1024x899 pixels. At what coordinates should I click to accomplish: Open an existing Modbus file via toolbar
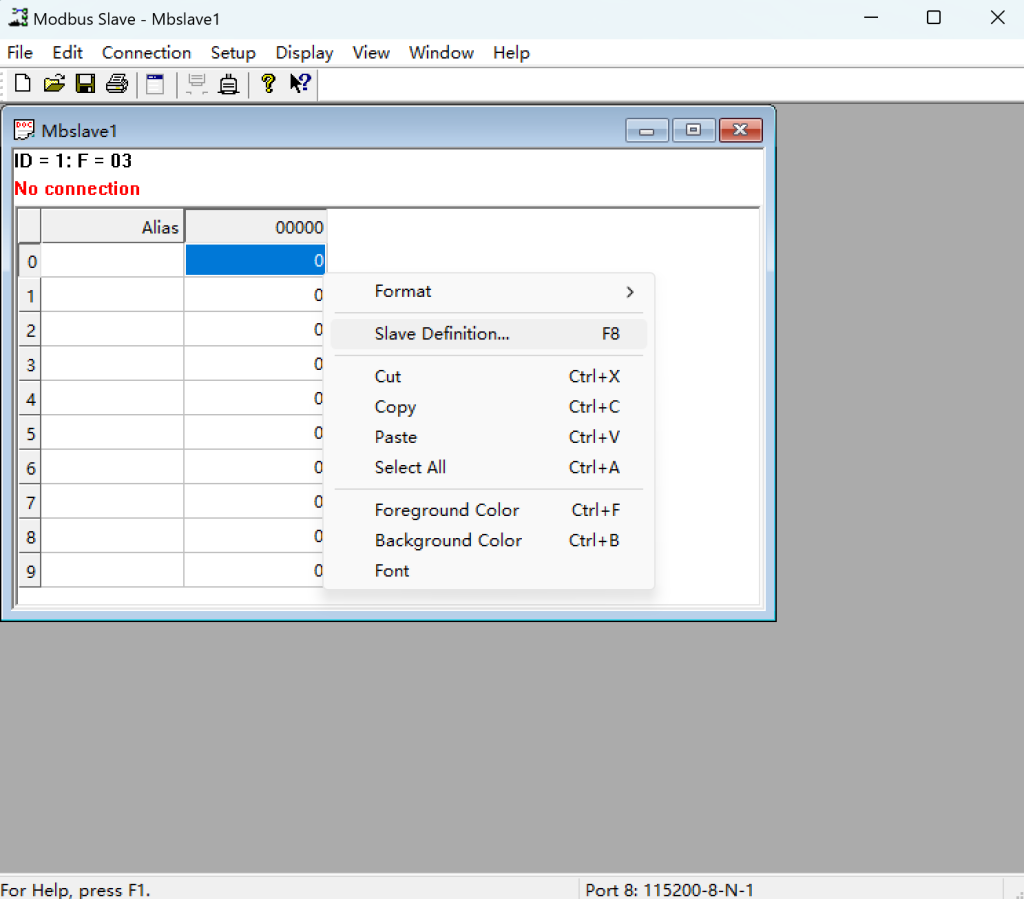pos(54,83)
